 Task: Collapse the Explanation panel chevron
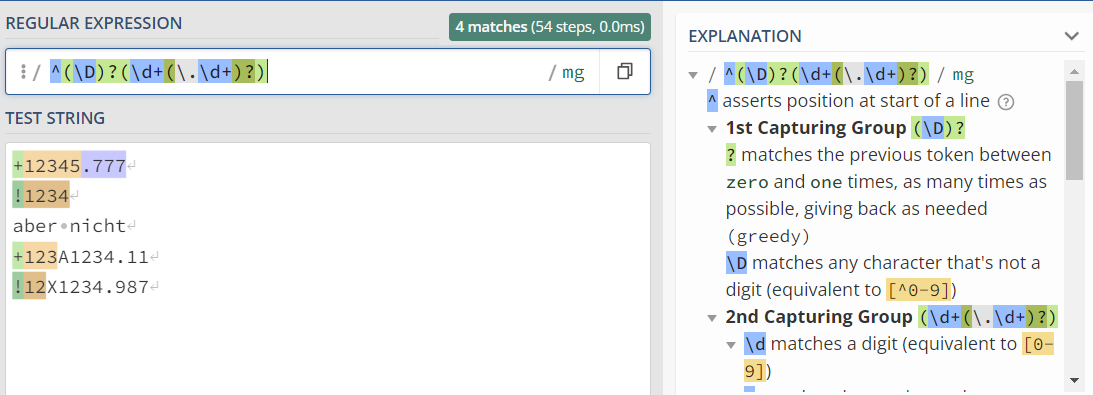click(x=1071, y=36)
